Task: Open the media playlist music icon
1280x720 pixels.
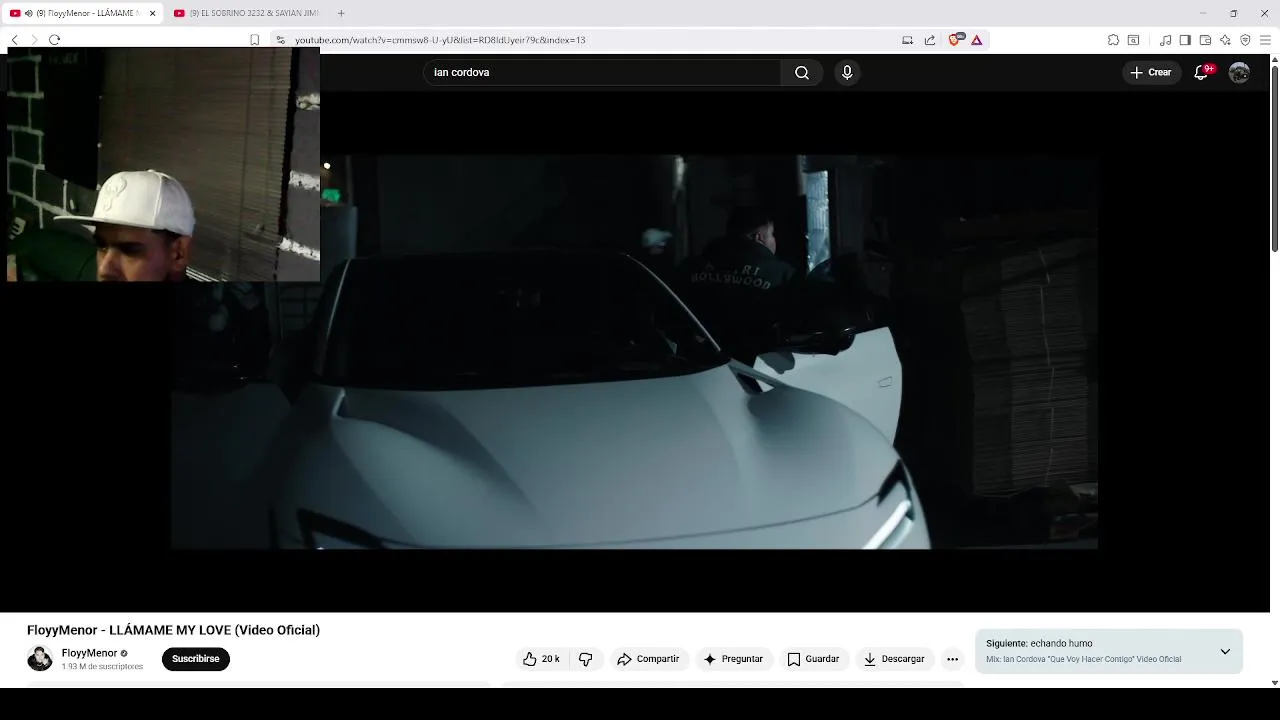Action: click(1165, 40)
